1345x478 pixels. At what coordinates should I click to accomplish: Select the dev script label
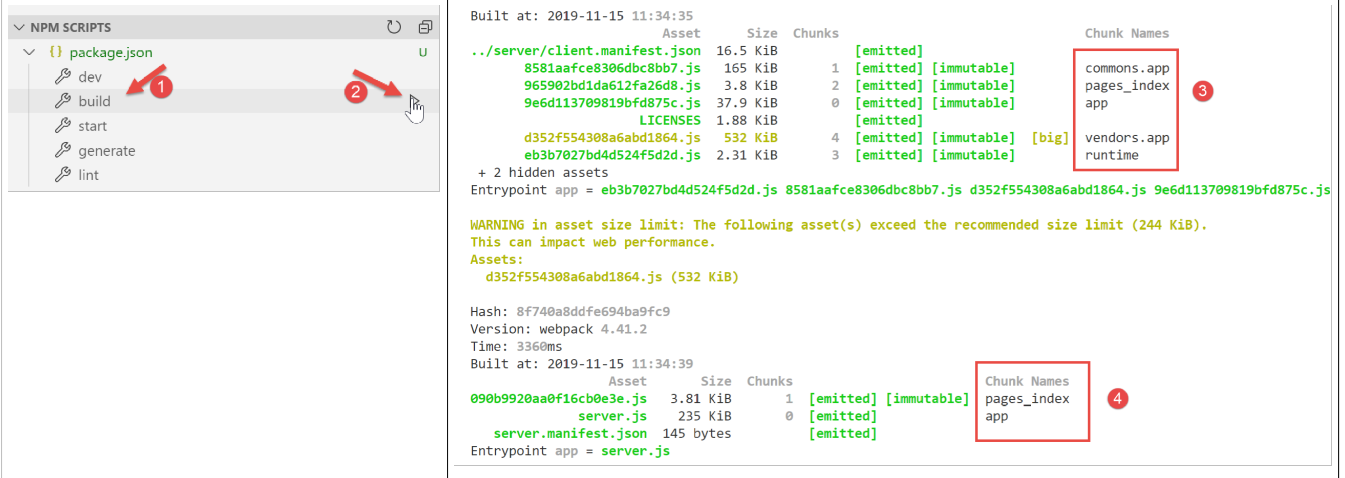(x=90, y=77)
